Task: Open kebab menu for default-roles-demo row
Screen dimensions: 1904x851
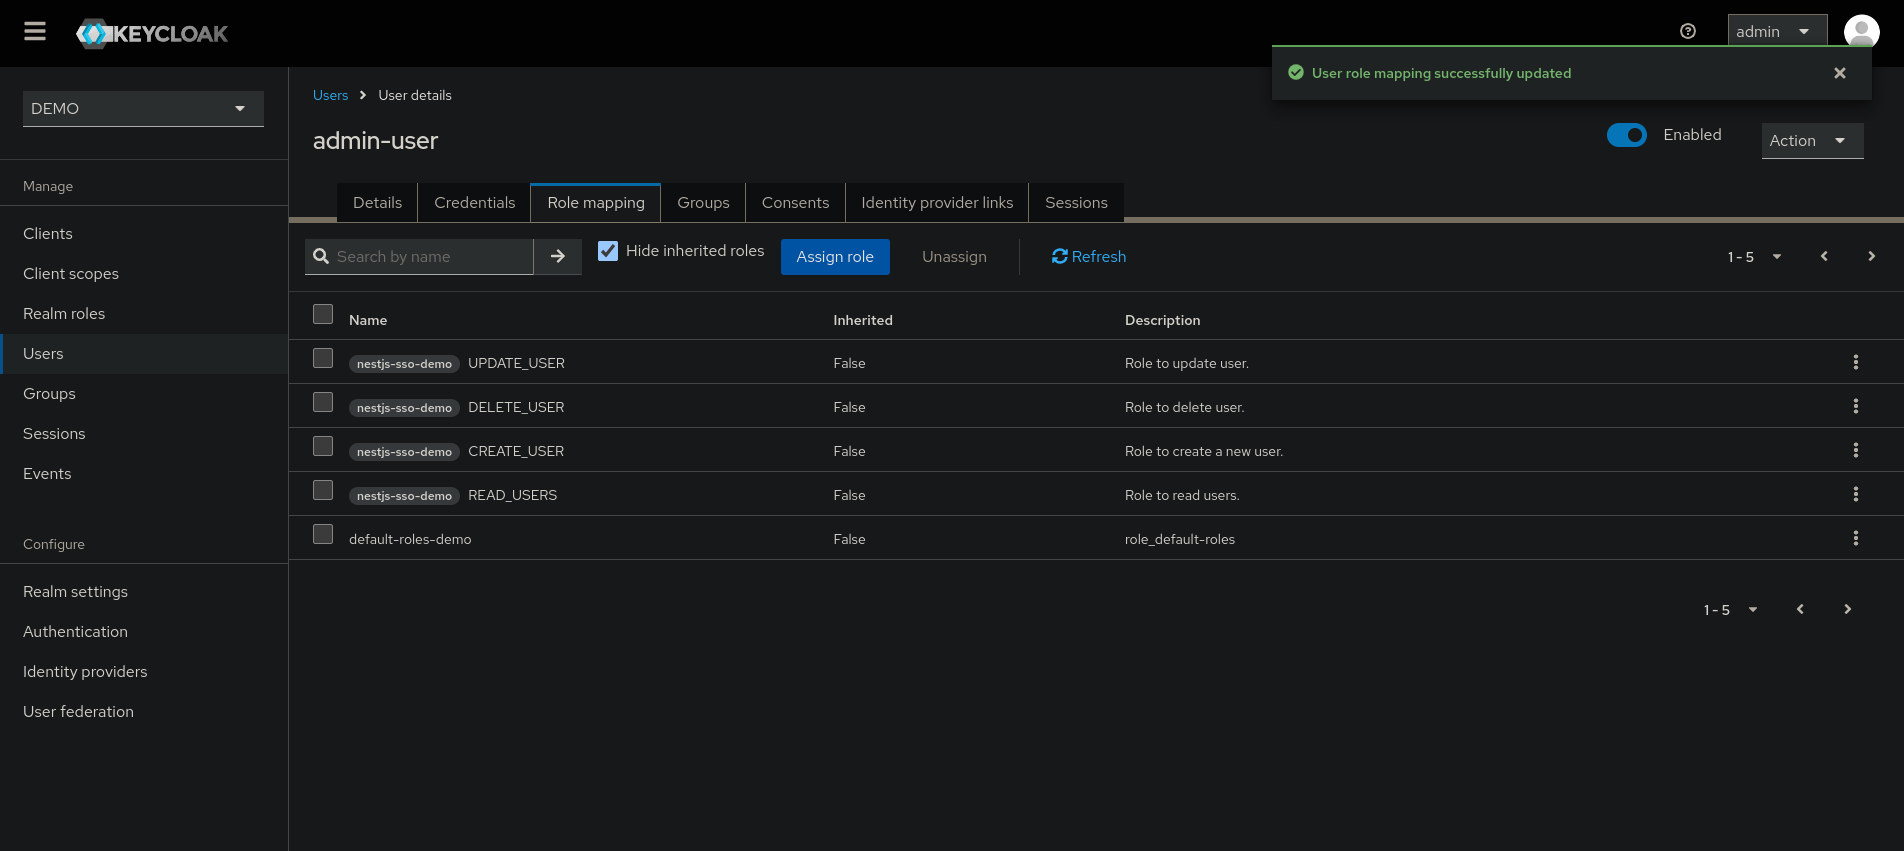Action: pos(1856,538)
